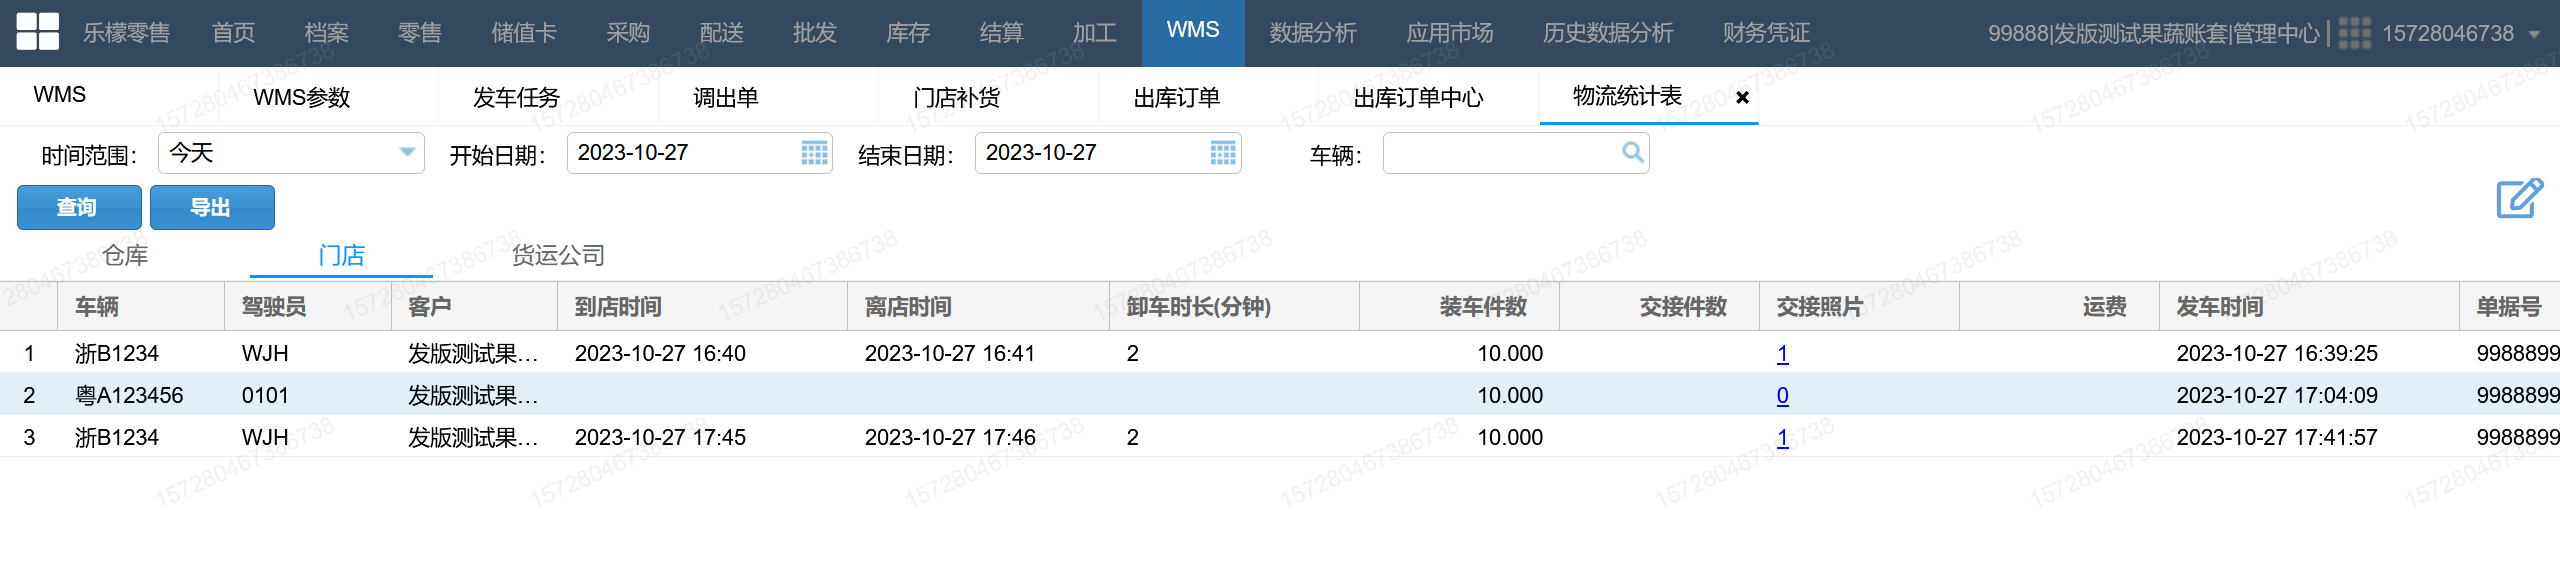This screenshot has height=585, width=2560.
Task: Sort by the 驾驶员 column header
Action: pos(308,306)
